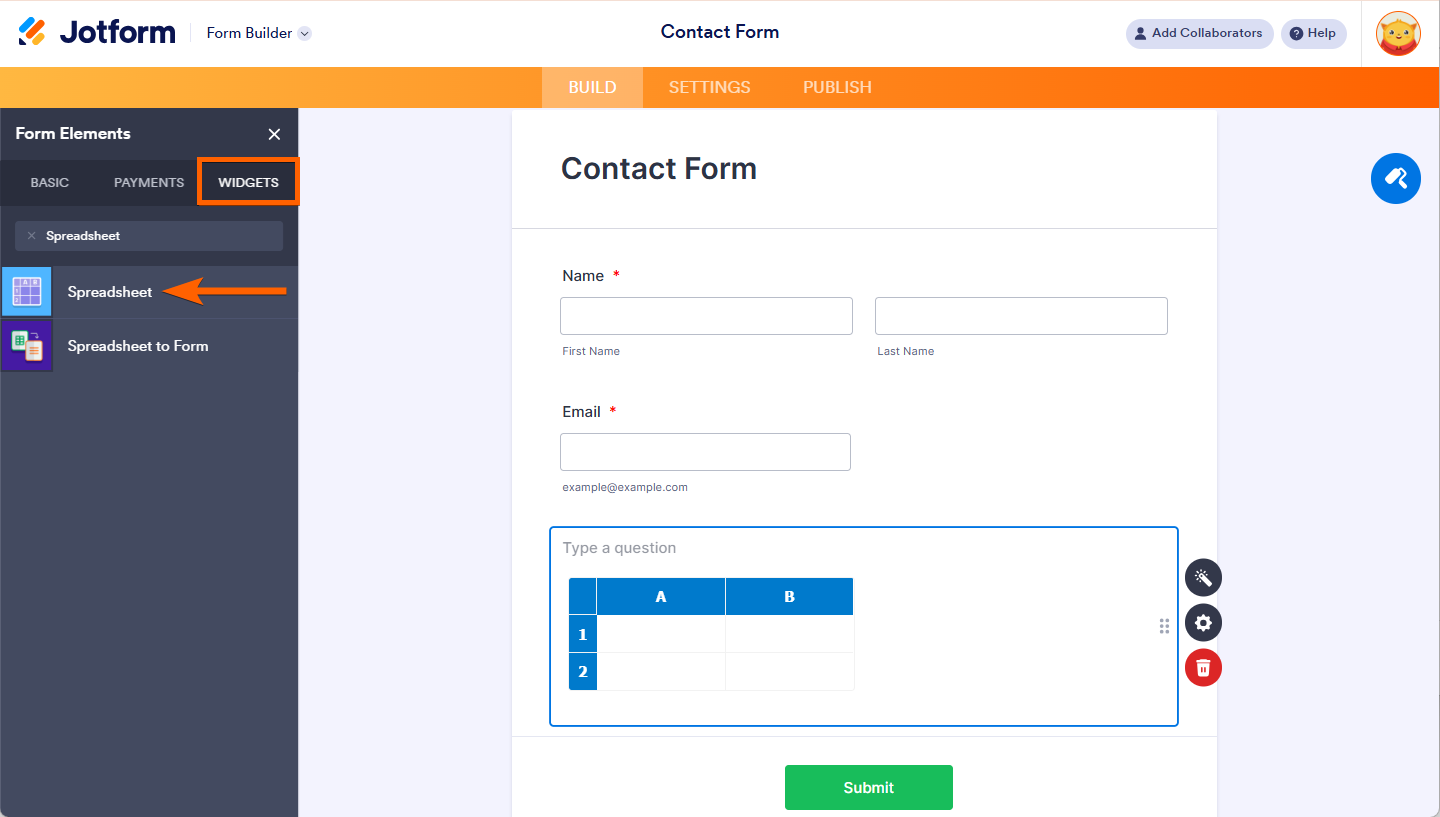The height and width of the screenshot is (817, 1440).
Task: Delete the spreadsheet field
Action: (1203, 668)
